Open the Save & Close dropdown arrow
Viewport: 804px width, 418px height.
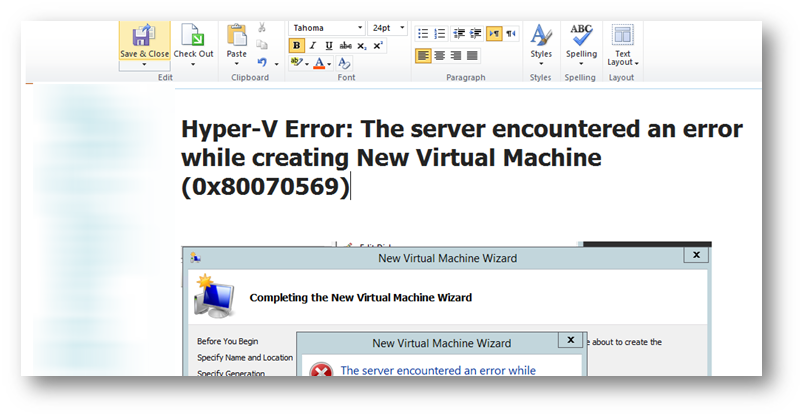coord(144,65)
